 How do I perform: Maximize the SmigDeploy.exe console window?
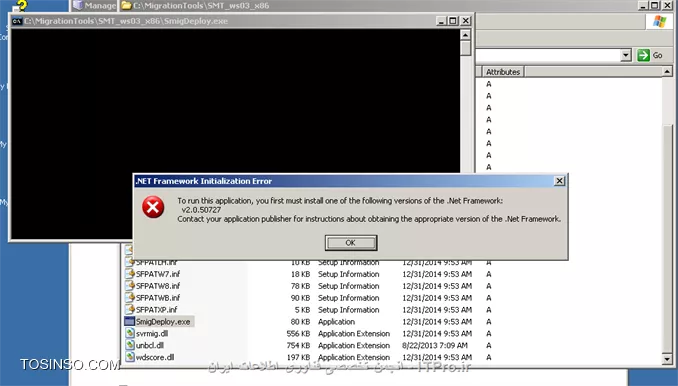click(453, 21)
